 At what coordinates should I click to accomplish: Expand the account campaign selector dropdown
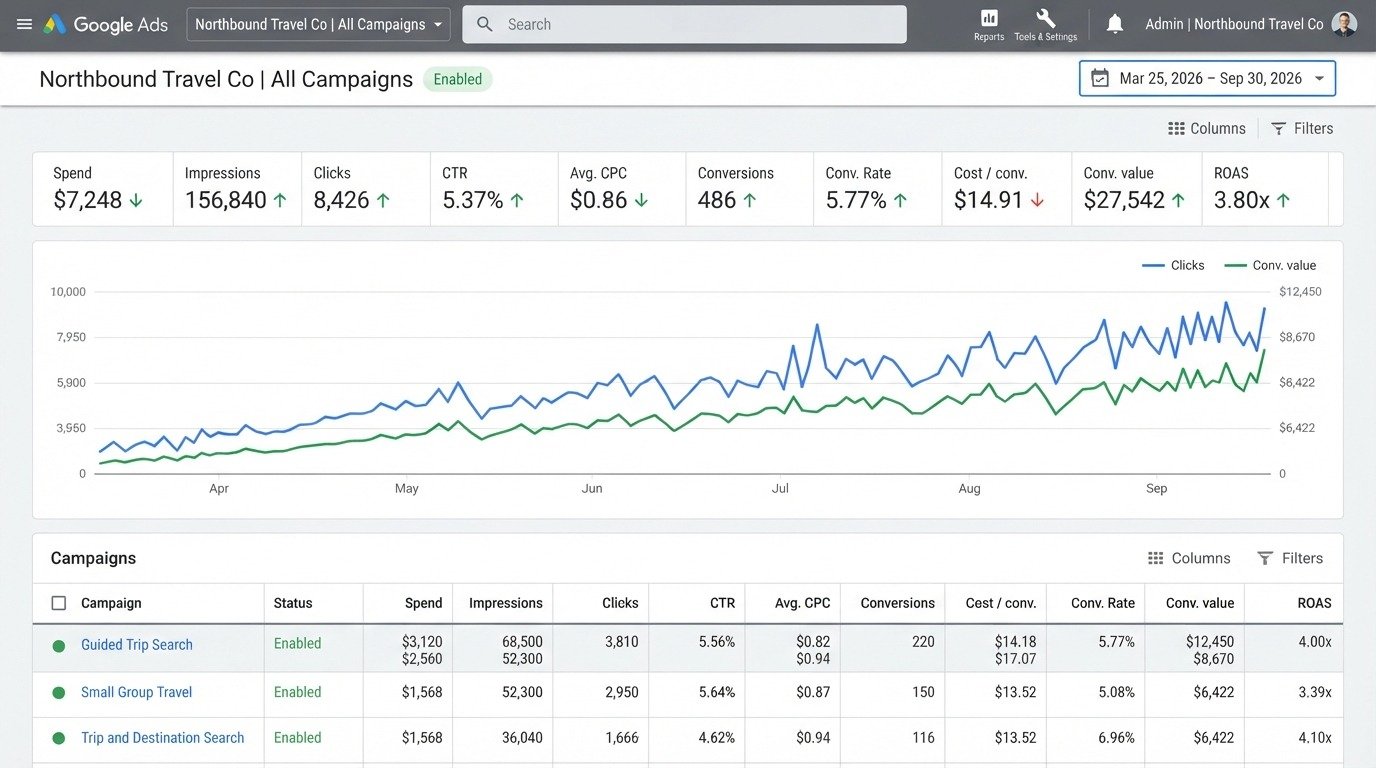click(x=318, y=24)
